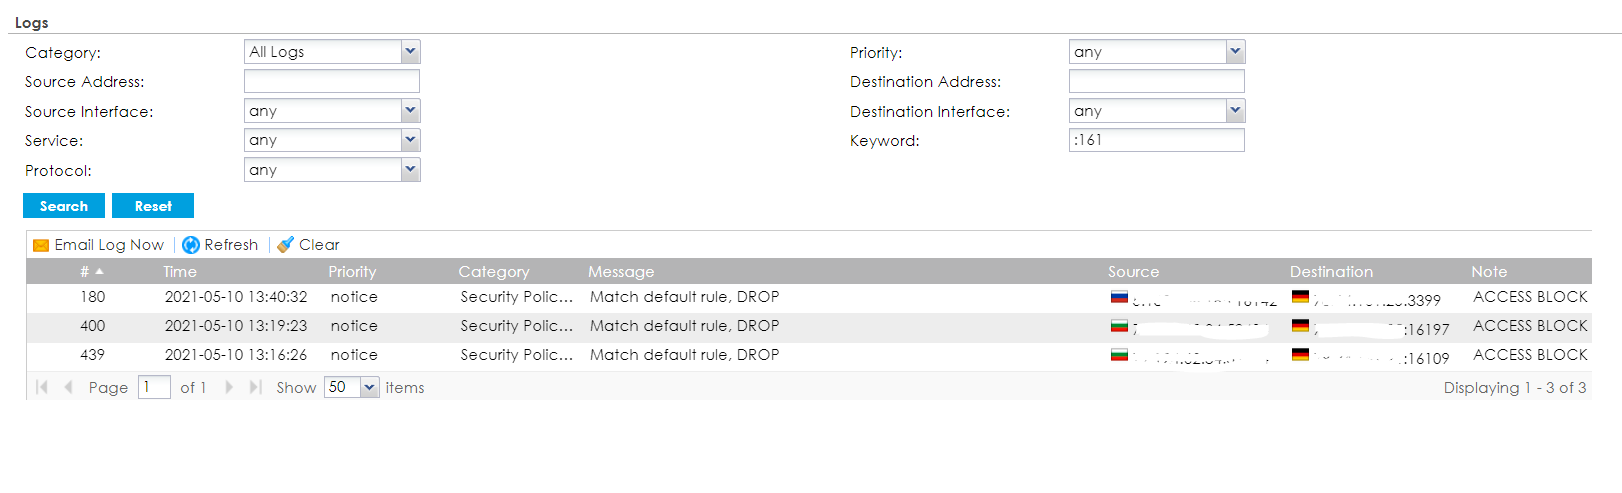Click the Refresh icon in the toolbar
The image size is (1622, 493).
[x=191, y=245]
